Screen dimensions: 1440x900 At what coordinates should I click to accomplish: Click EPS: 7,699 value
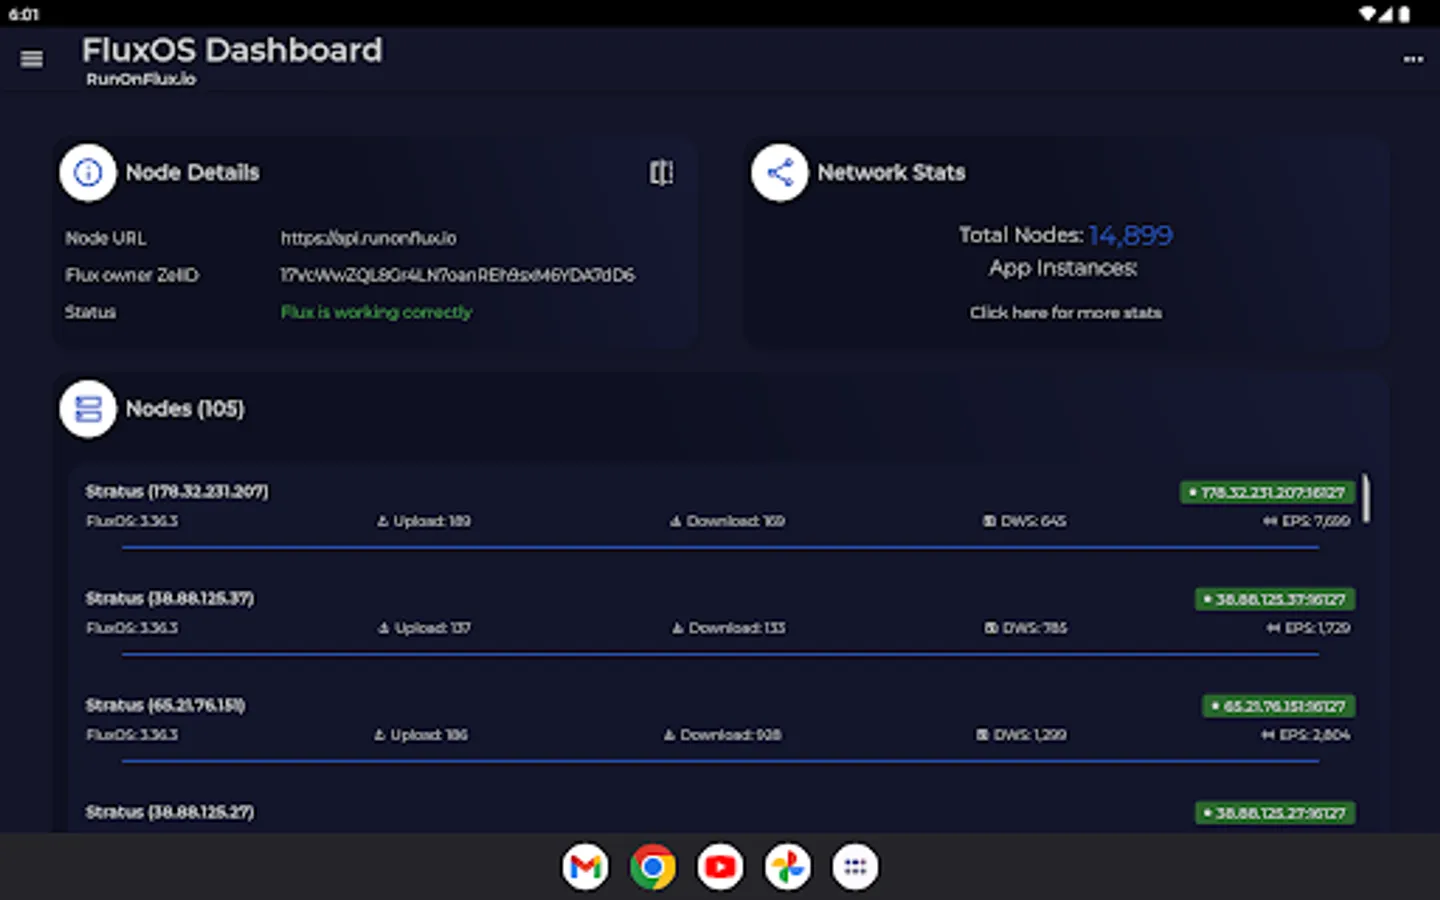click(1307, 521)
